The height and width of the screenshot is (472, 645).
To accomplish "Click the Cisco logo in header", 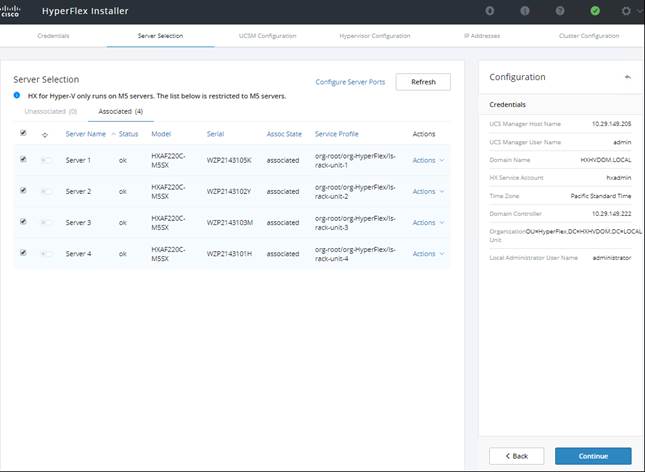I will (x=10, y=11).
